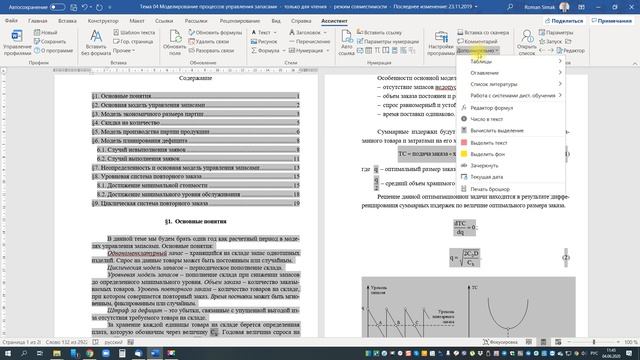This screenshot has width=640, height=360.
Task: Click contents entry §9. Циклическая система повторного заказа
Action: (x=196, y=203)
